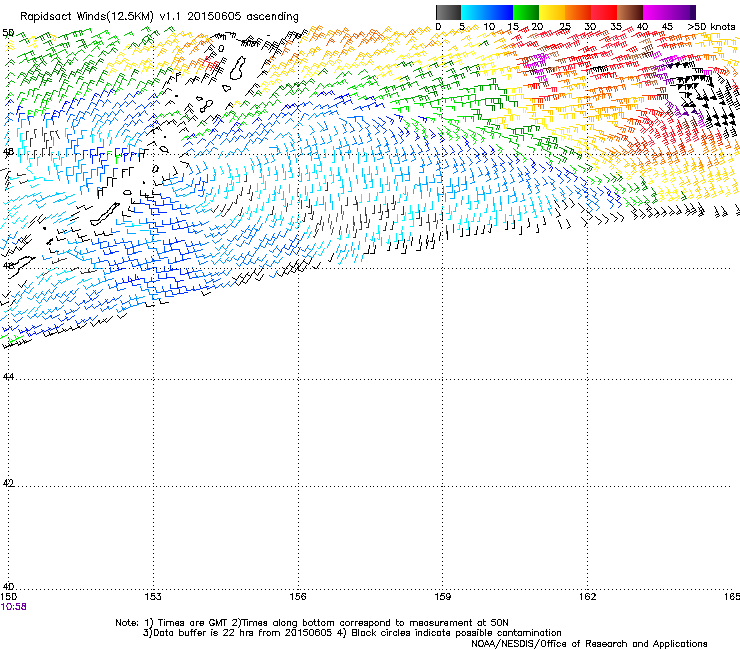
Task: Click the longitude label '150'
Action: coord(8,597)
